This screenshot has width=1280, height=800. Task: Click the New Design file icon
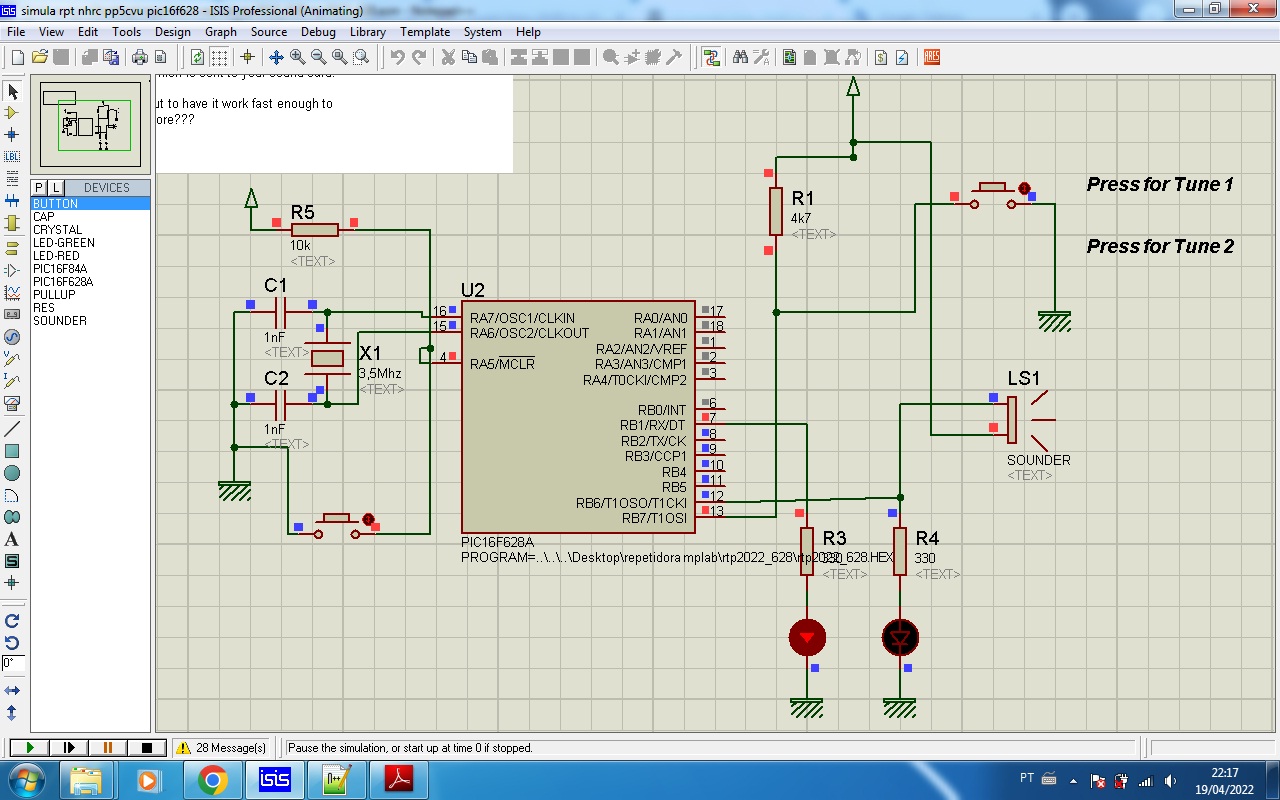(17, 57)
